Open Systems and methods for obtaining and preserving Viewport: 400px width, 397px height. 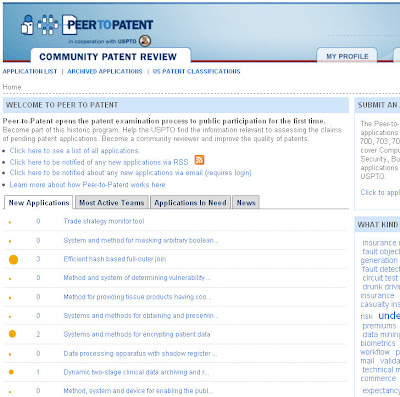[x=141, y=315]
